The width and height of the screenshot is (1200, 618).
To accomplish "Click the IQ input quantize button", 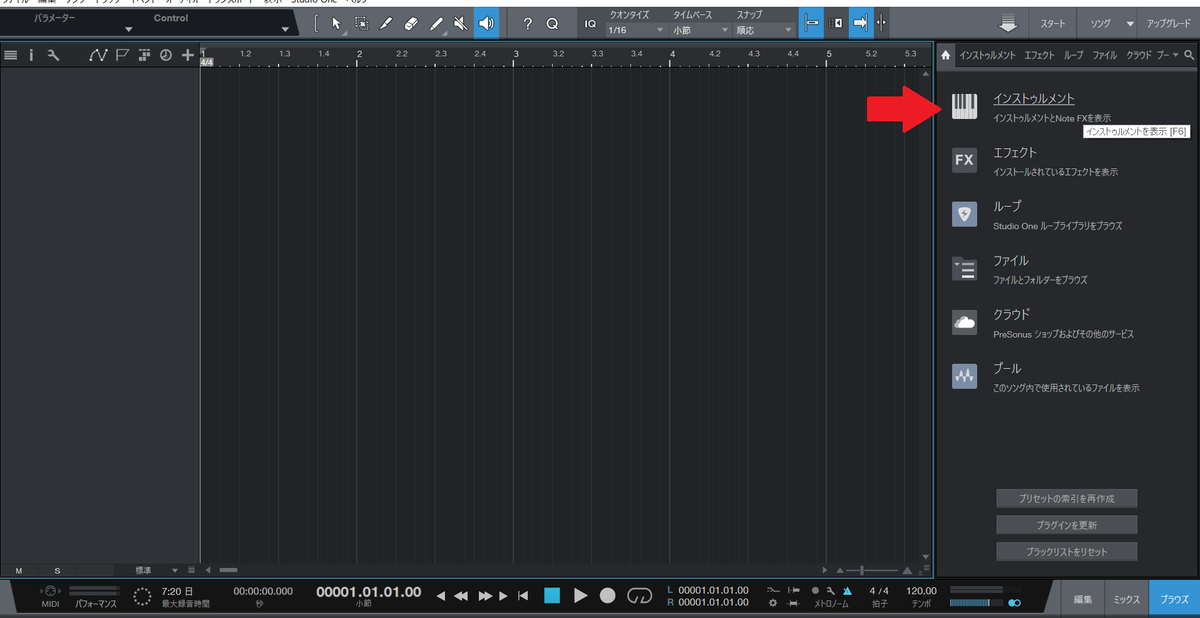I will coord(590,23).
